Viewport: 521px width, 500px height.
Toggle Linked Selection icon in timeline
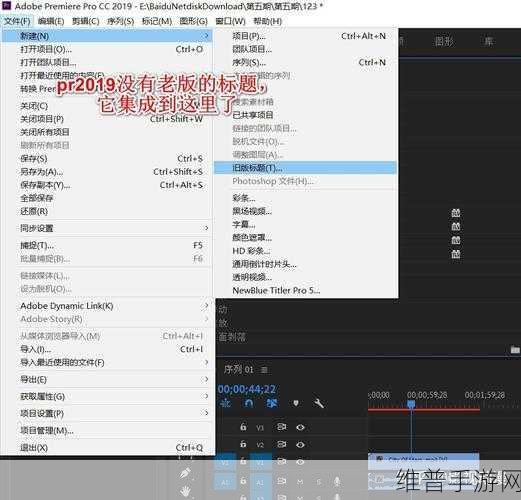[272, 404]
